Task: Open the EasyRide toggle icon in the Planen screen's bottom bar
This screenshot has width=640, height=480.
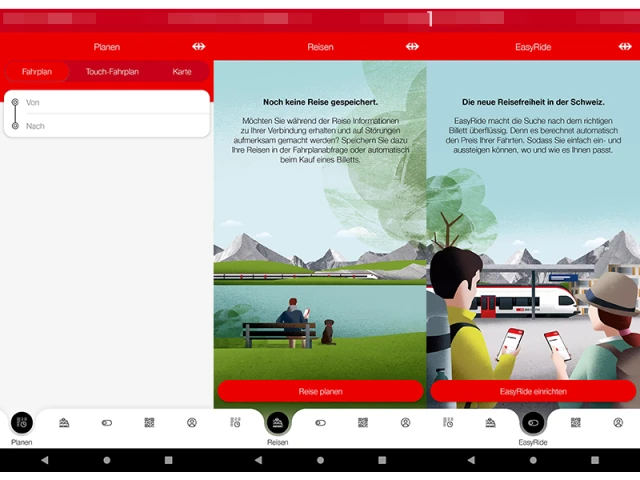Action: click(107, 423)
